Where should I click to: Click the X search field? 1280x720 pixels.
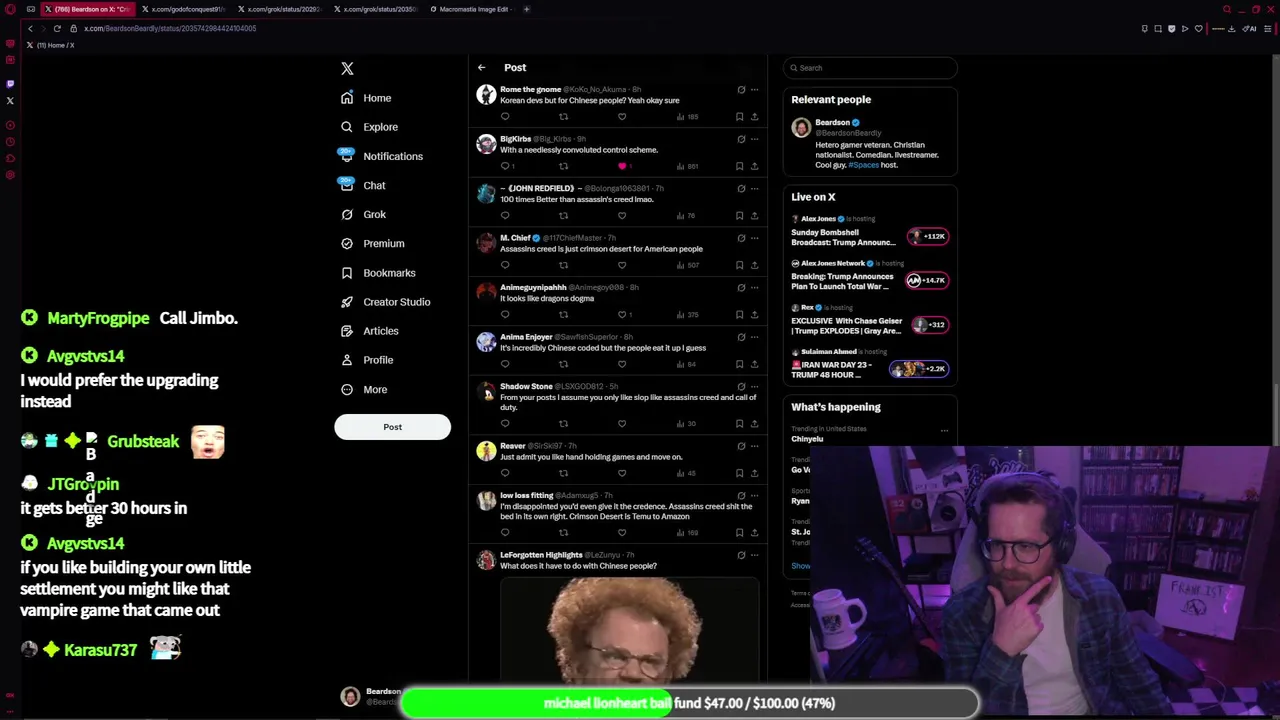(870, 68)
